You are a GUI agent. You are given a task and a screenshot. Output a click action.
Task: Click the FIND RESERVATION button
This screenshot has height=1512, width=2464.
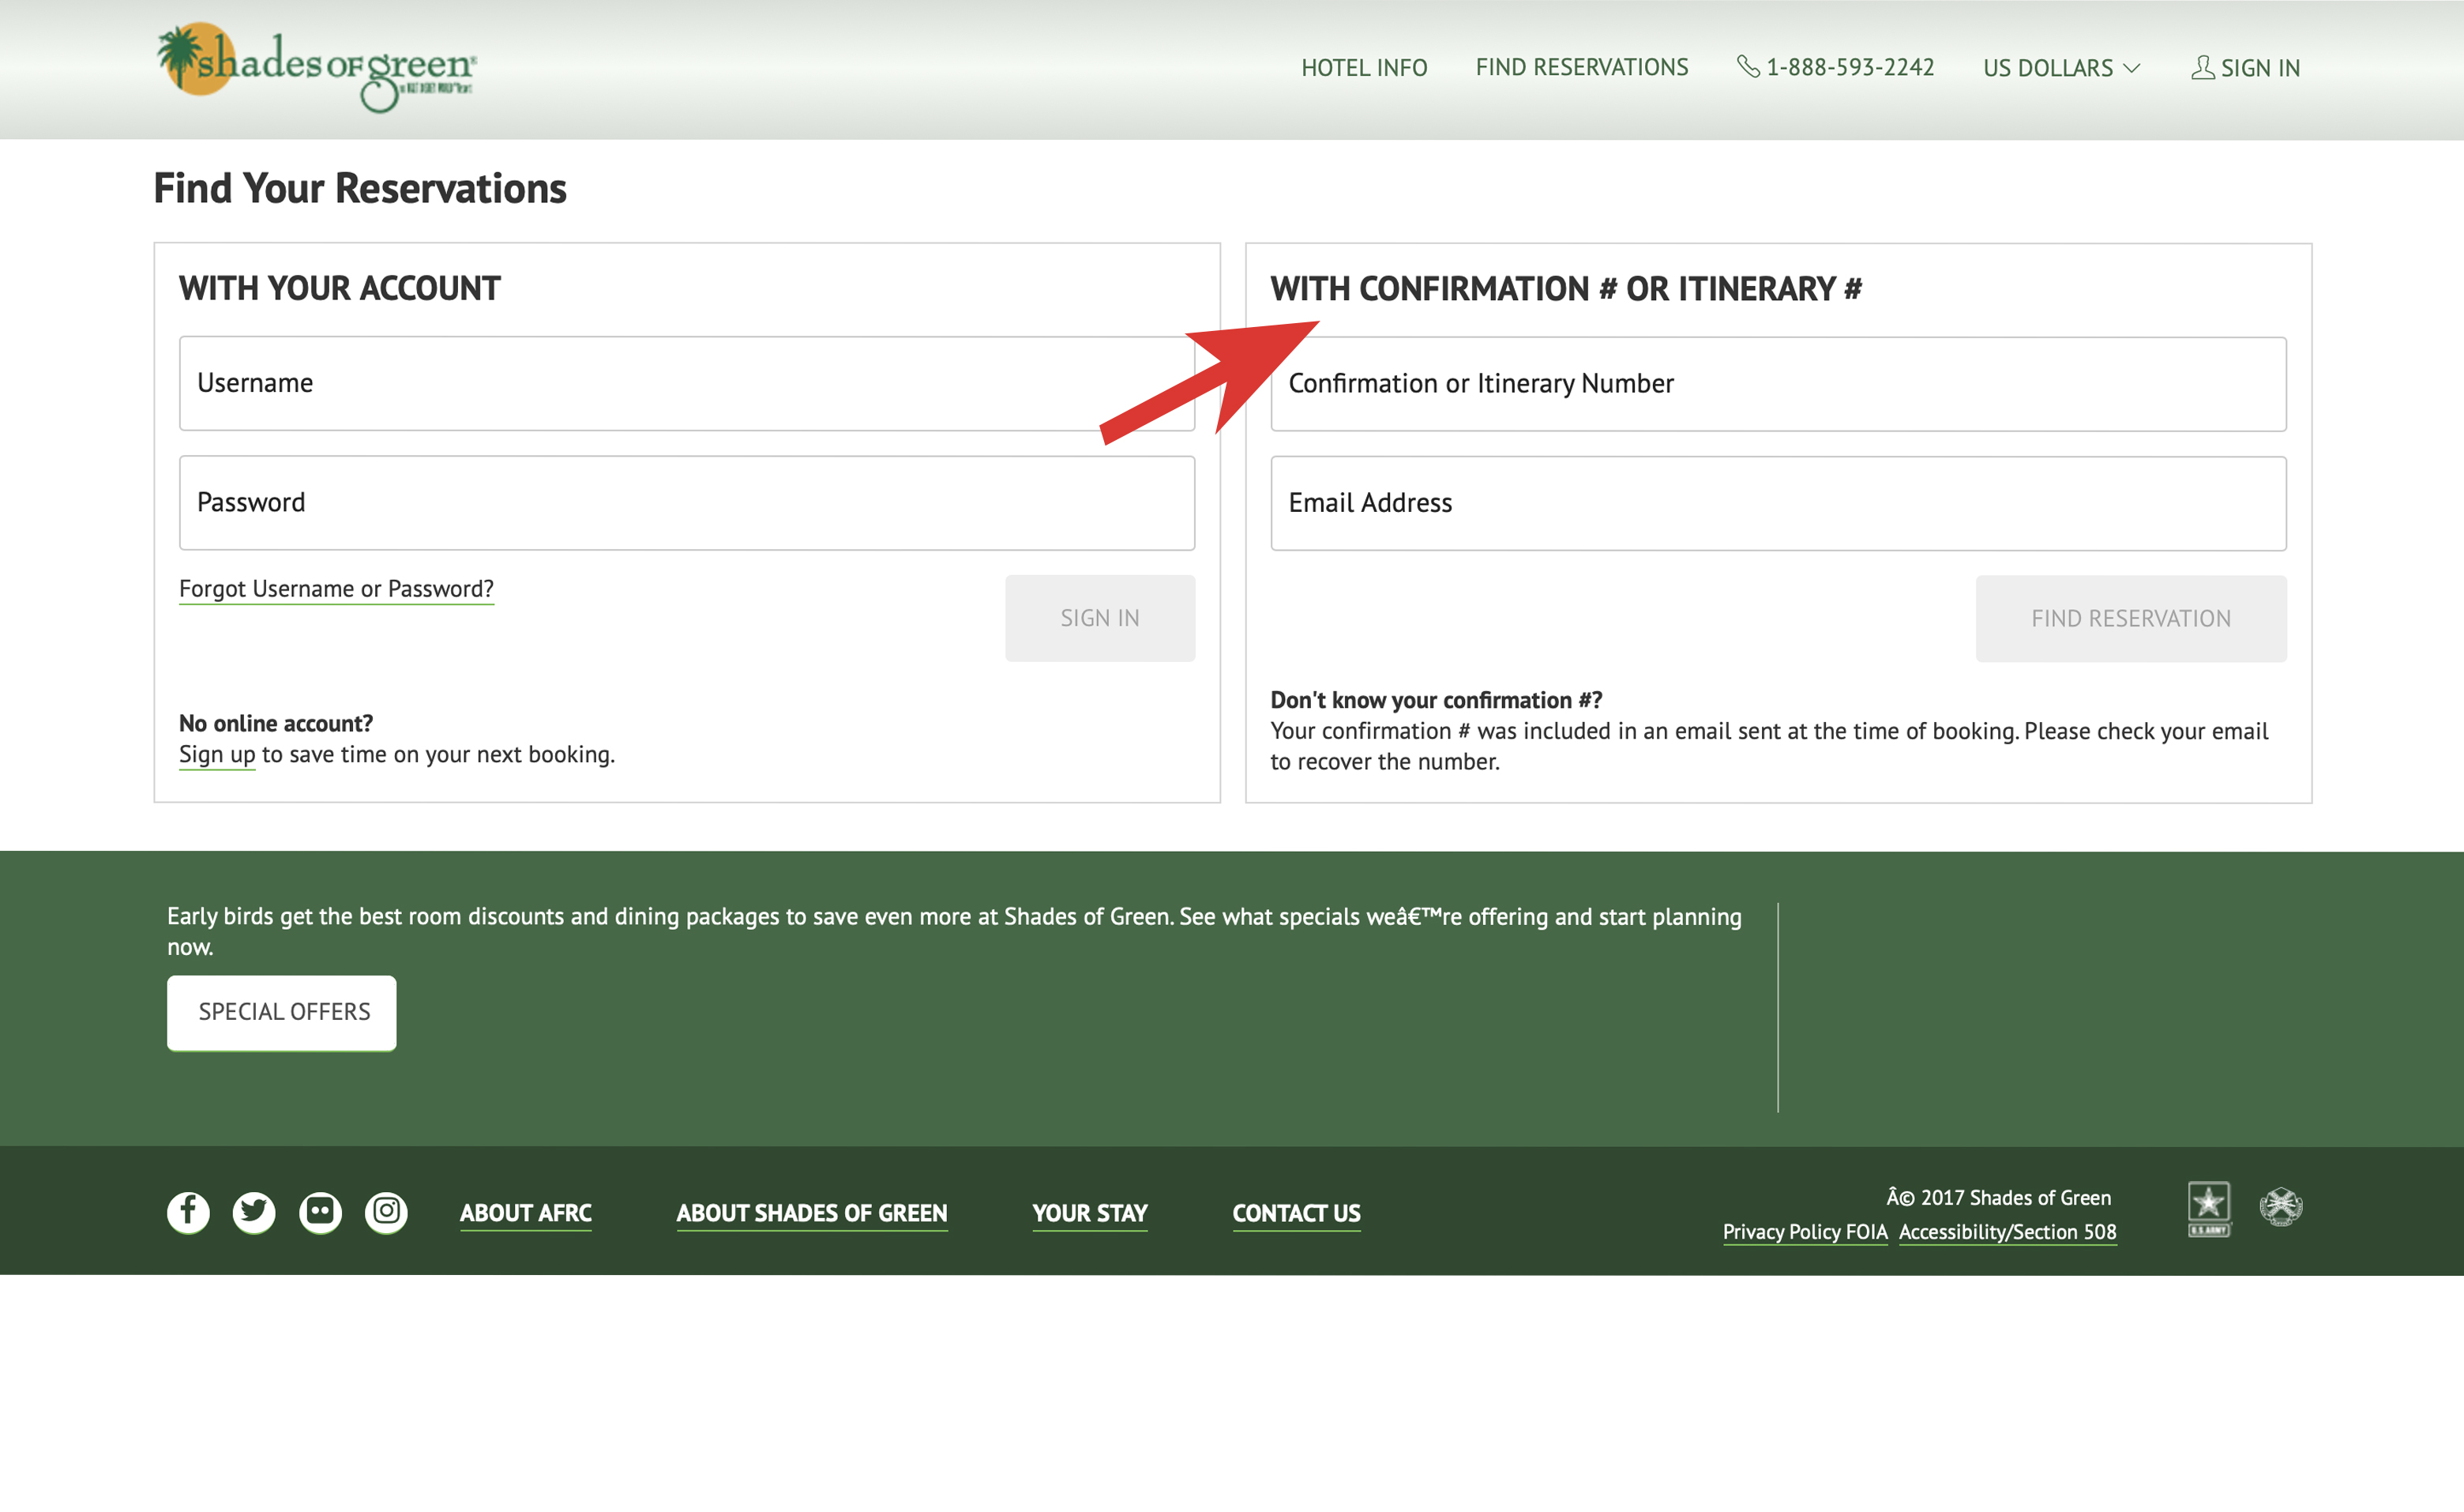click(2132, 616)
